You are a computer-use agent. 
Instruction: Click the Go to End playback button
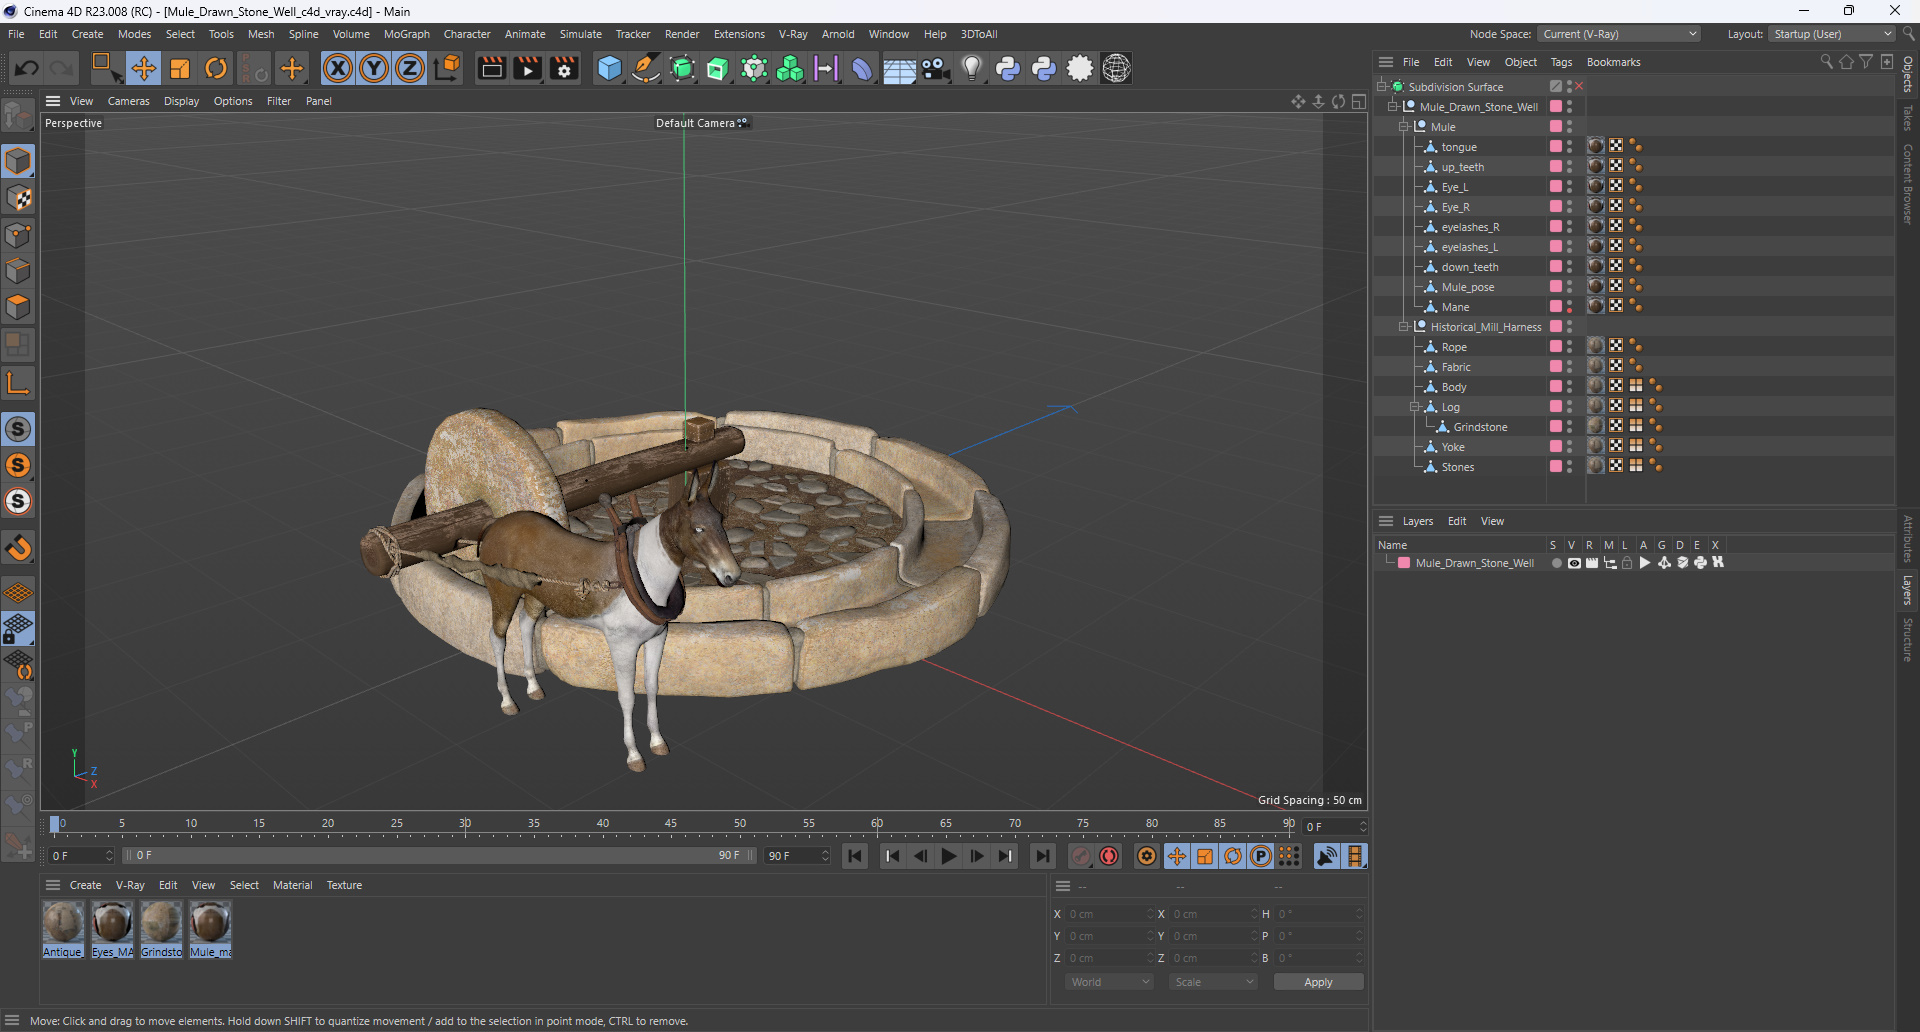point(1042,856)
